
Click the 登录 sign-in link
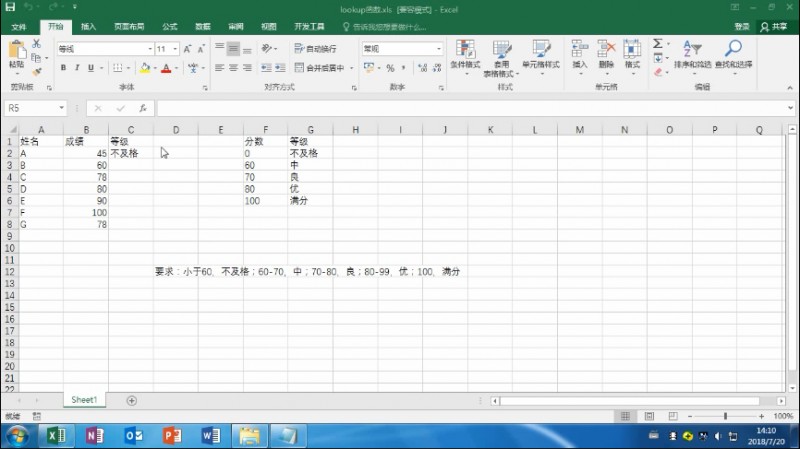click(742, 27)
